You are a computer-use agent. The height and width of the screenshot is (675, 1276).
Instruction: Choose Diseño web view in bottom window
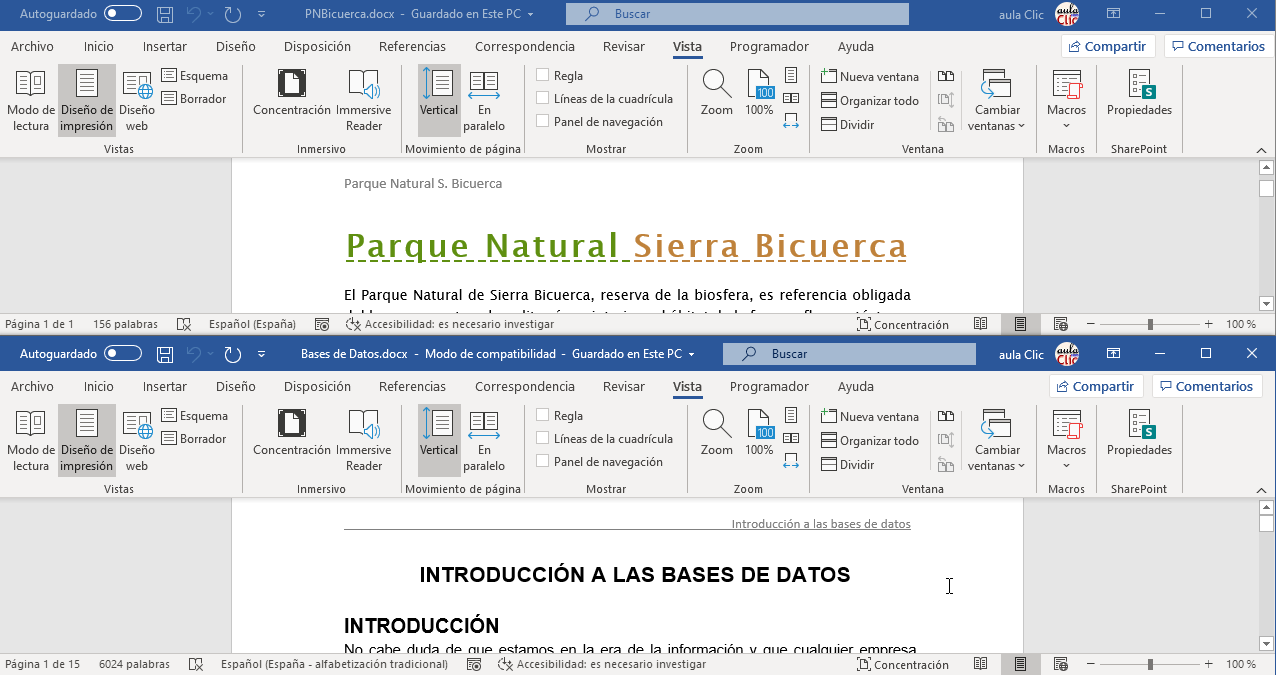137,440
